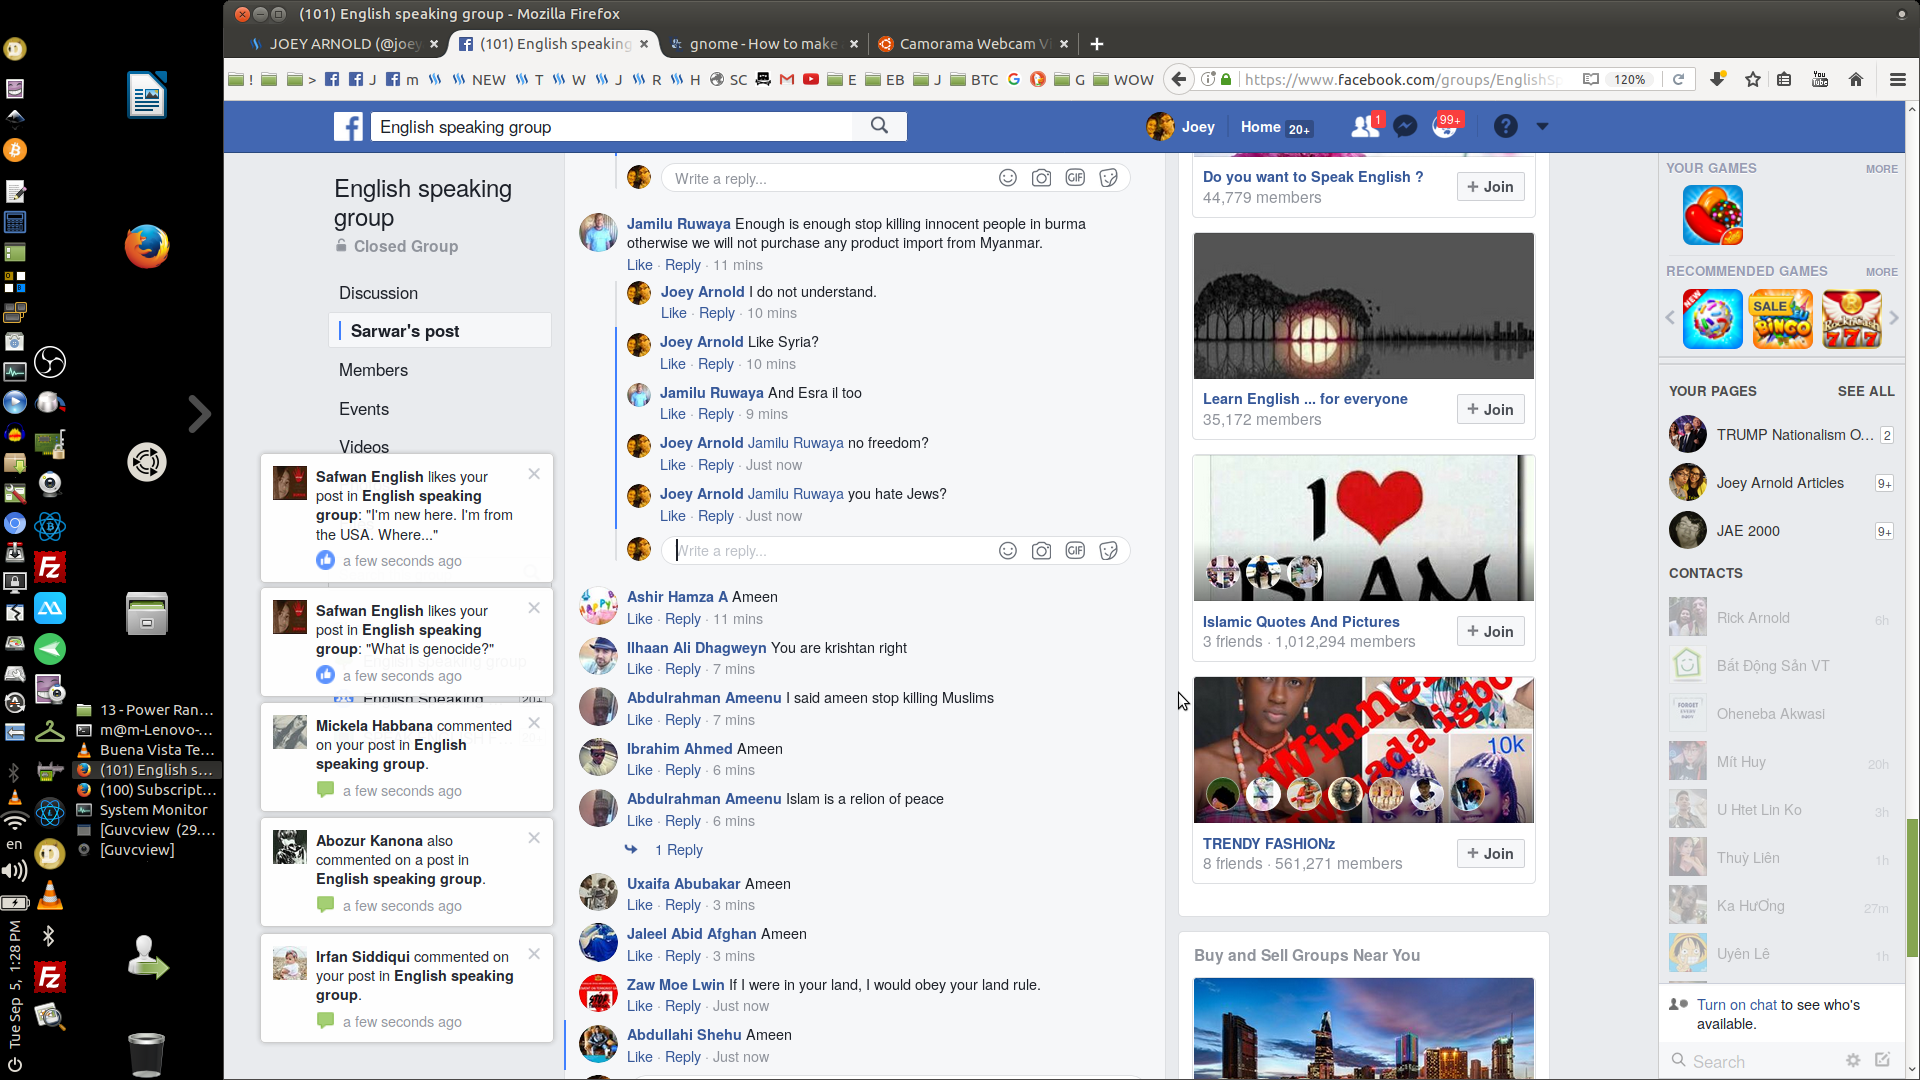Open Events in group sidebar
This screenshot has height=1080, width=1920.
[364, 409]
